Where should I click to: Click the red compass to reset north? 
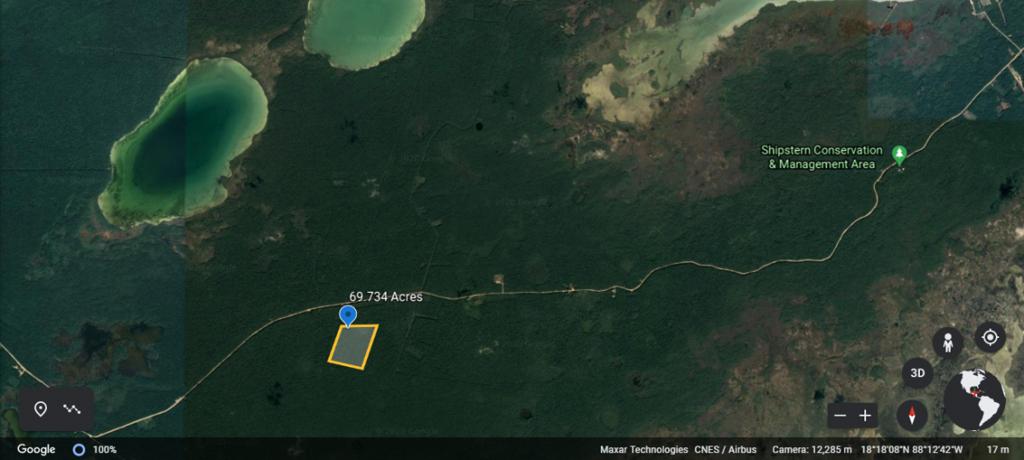click(x=912, y=416)
